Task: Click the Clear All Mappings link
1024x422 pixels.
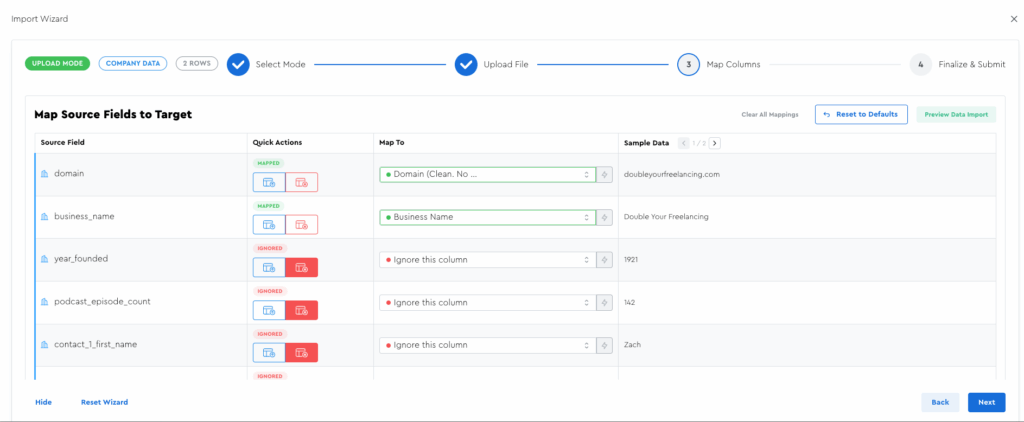Action: tap(769, 115)
